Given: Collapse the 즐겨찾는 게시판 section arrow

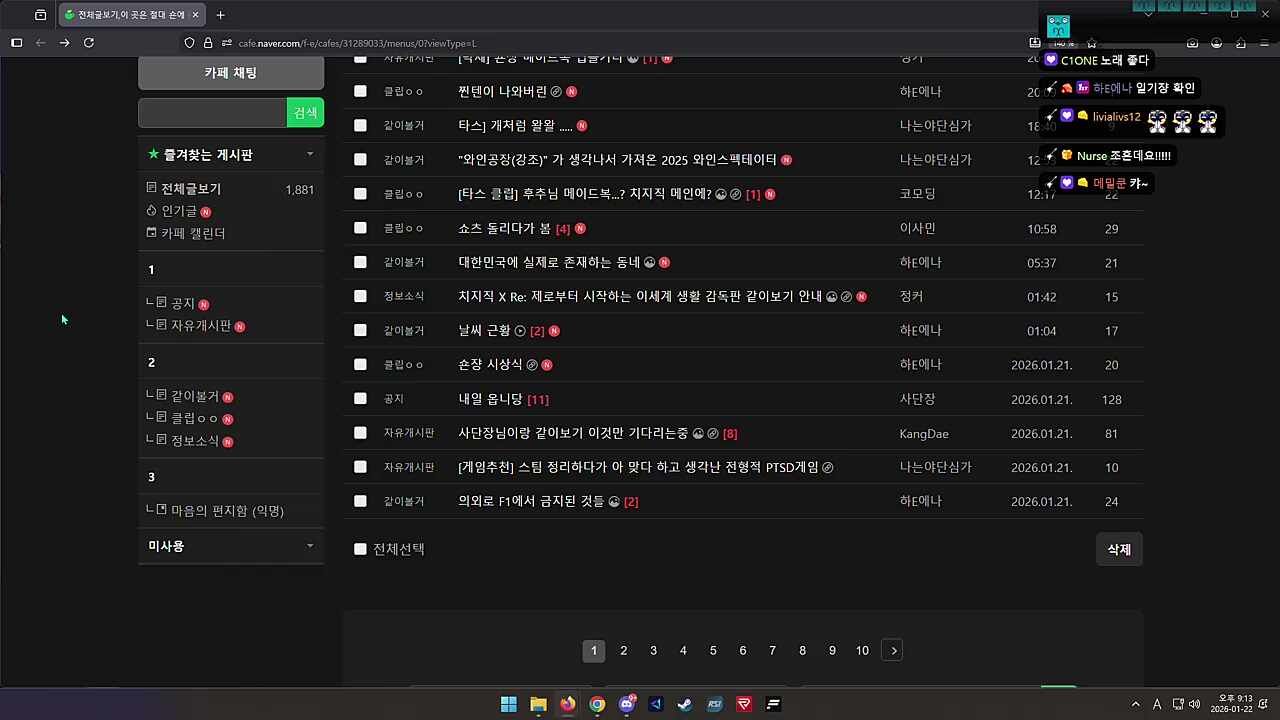Looking at the screenshot, I should tap(310, 154).
